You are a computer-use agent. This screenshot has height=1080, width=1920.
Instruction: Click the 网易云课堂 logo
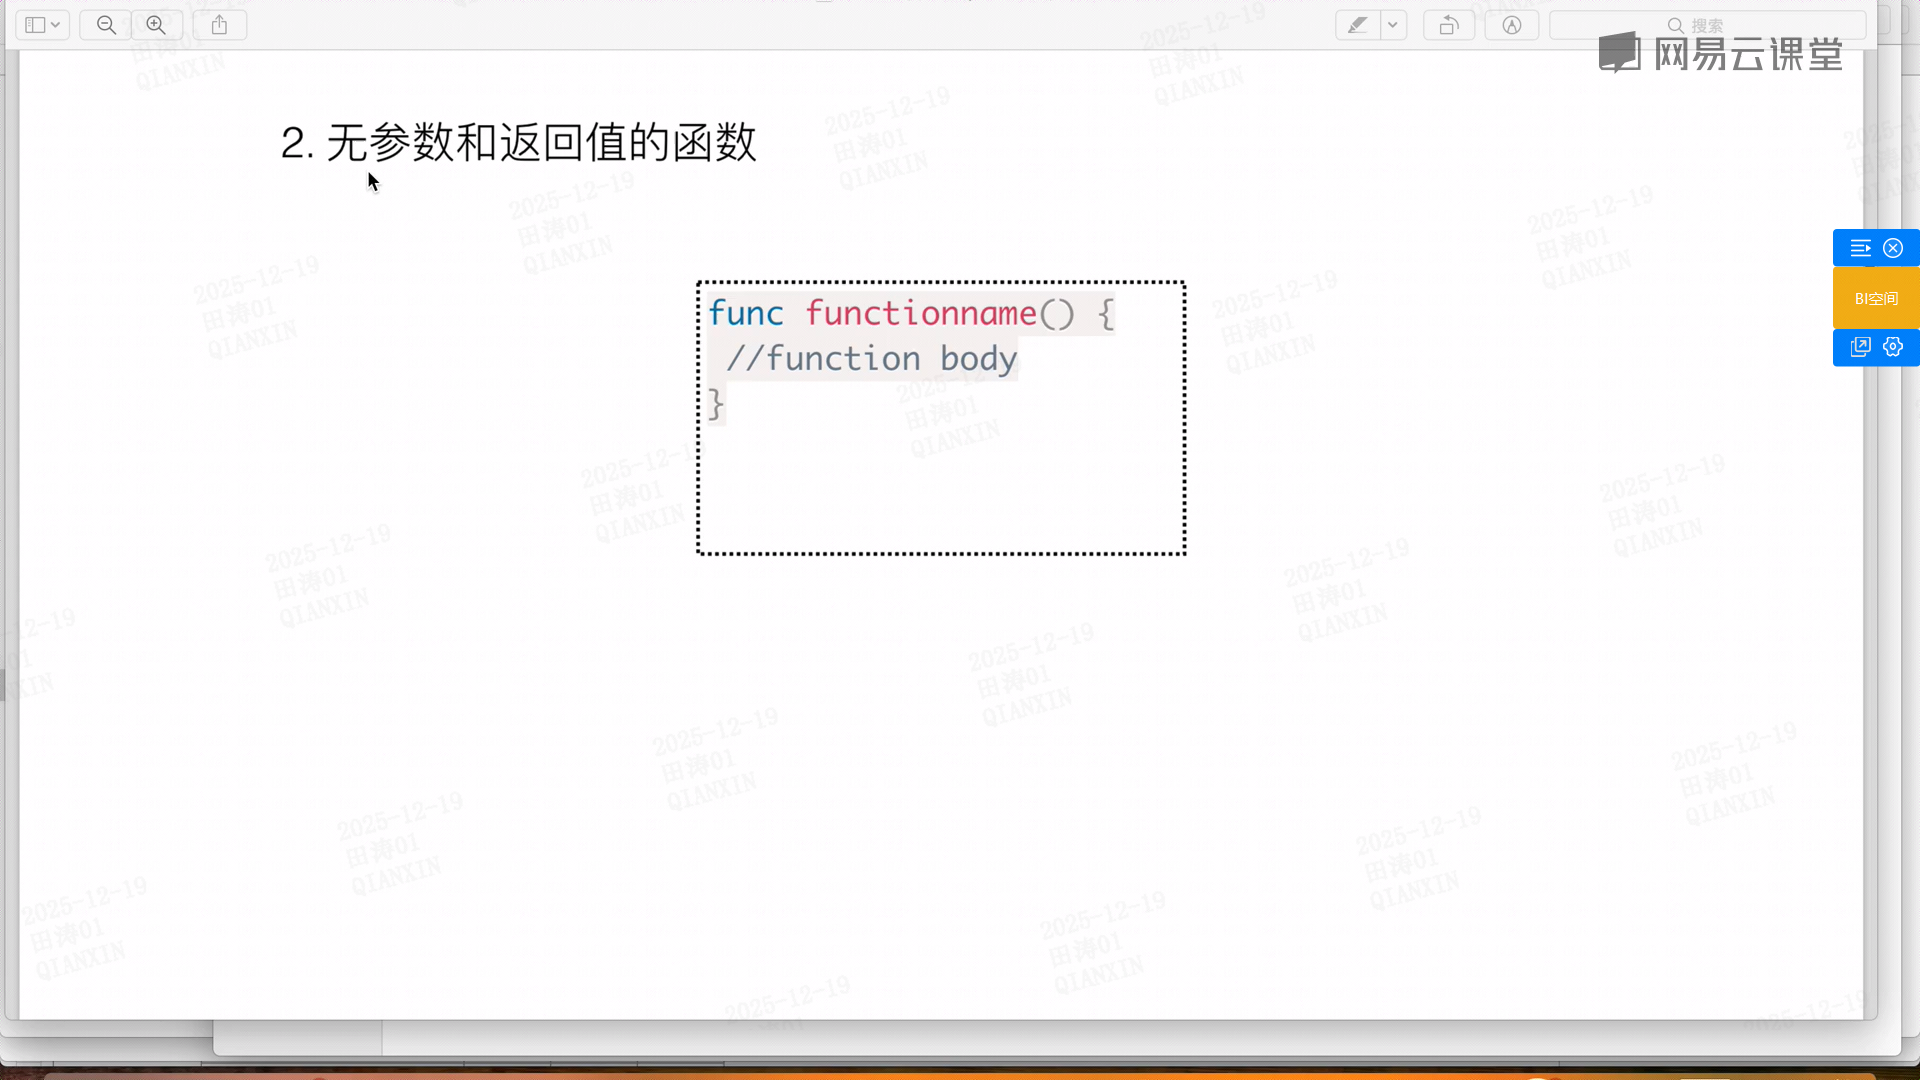pyautogui.click(x=1720, y=53)
